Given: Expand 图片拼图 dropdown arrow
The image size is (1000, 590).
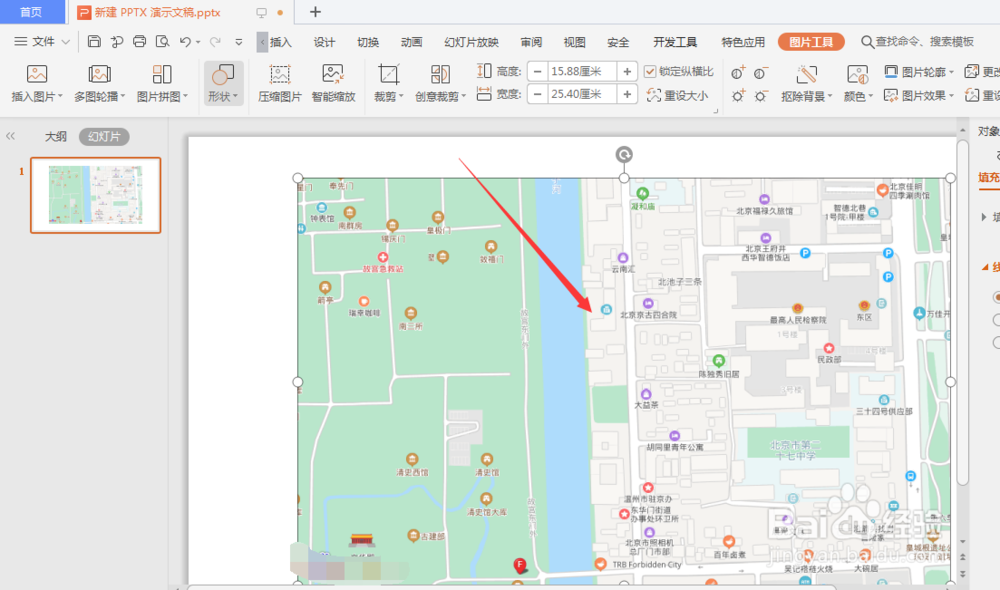Looking at the screenshot, I should pos(186,96).
